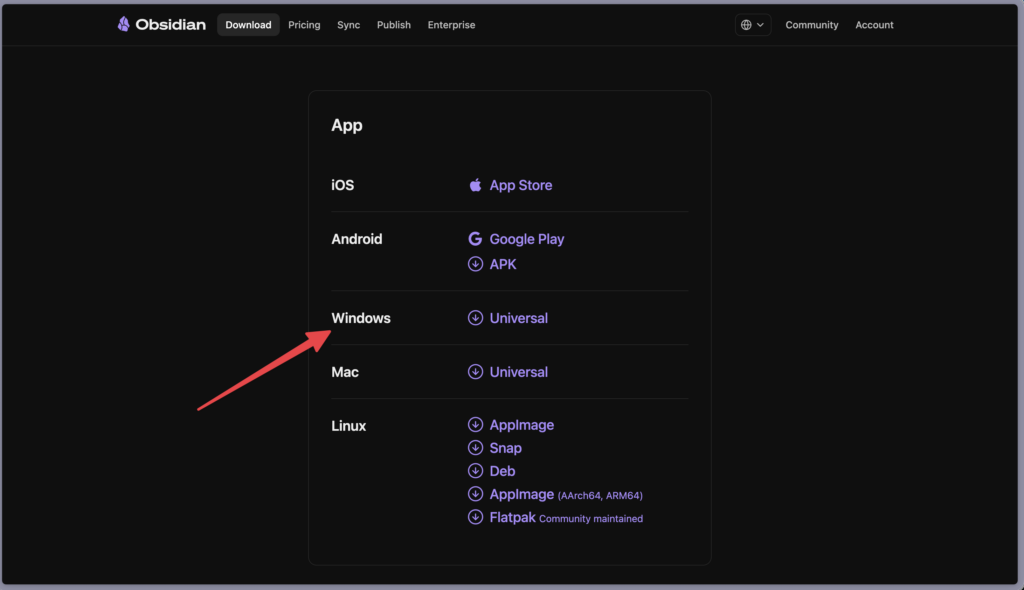Click the Obsidian crystal logo icon
Screen dimensions: 1024x590
point(123,25)
